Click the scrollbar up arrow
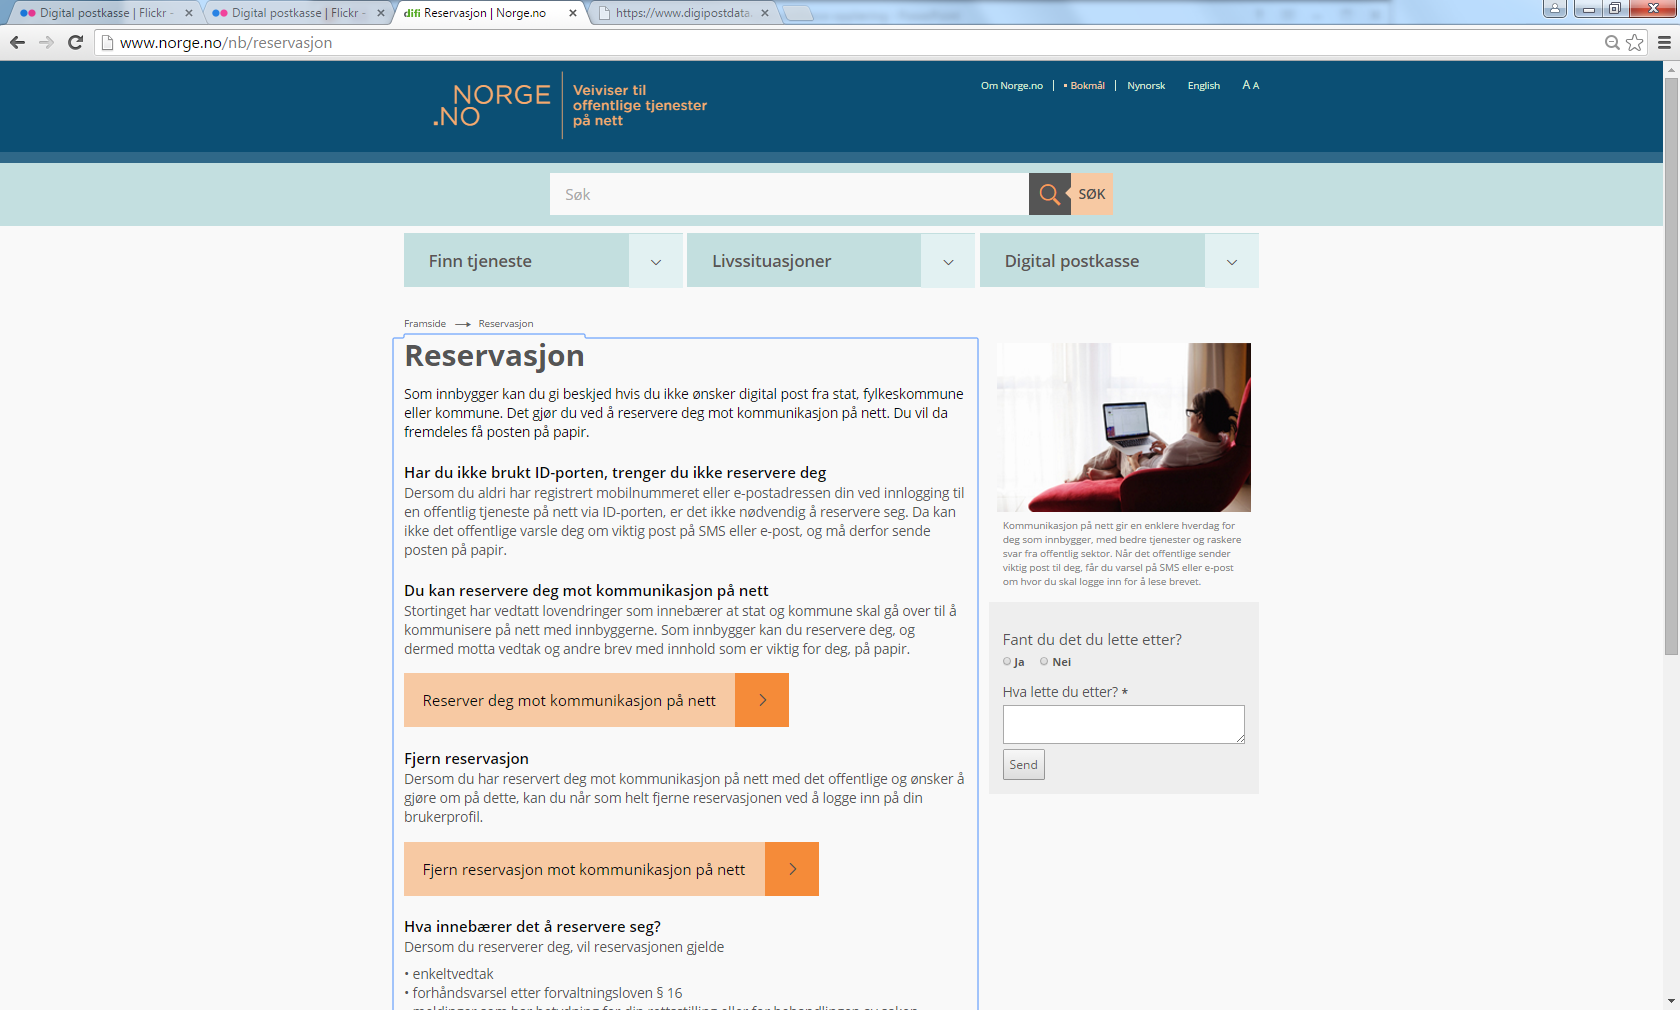1680x1010 pixels. point(1671,69)
